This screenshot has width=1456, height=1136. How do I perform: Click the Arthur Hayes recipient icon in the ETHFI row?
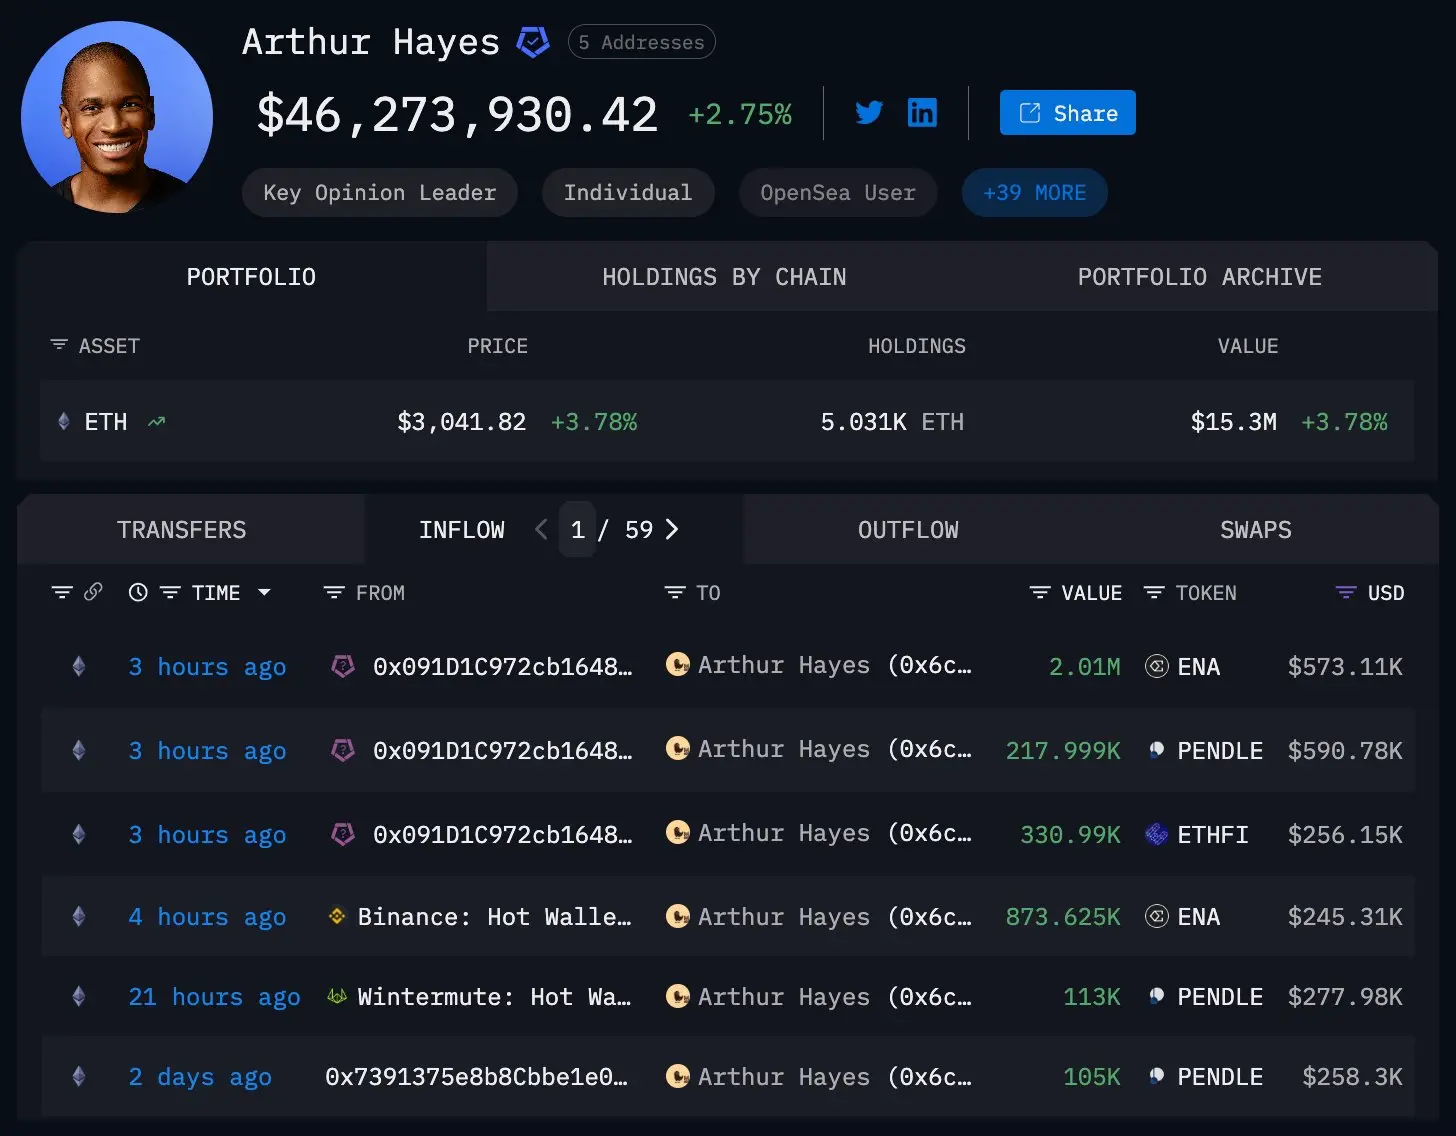[x=677, y=832]
